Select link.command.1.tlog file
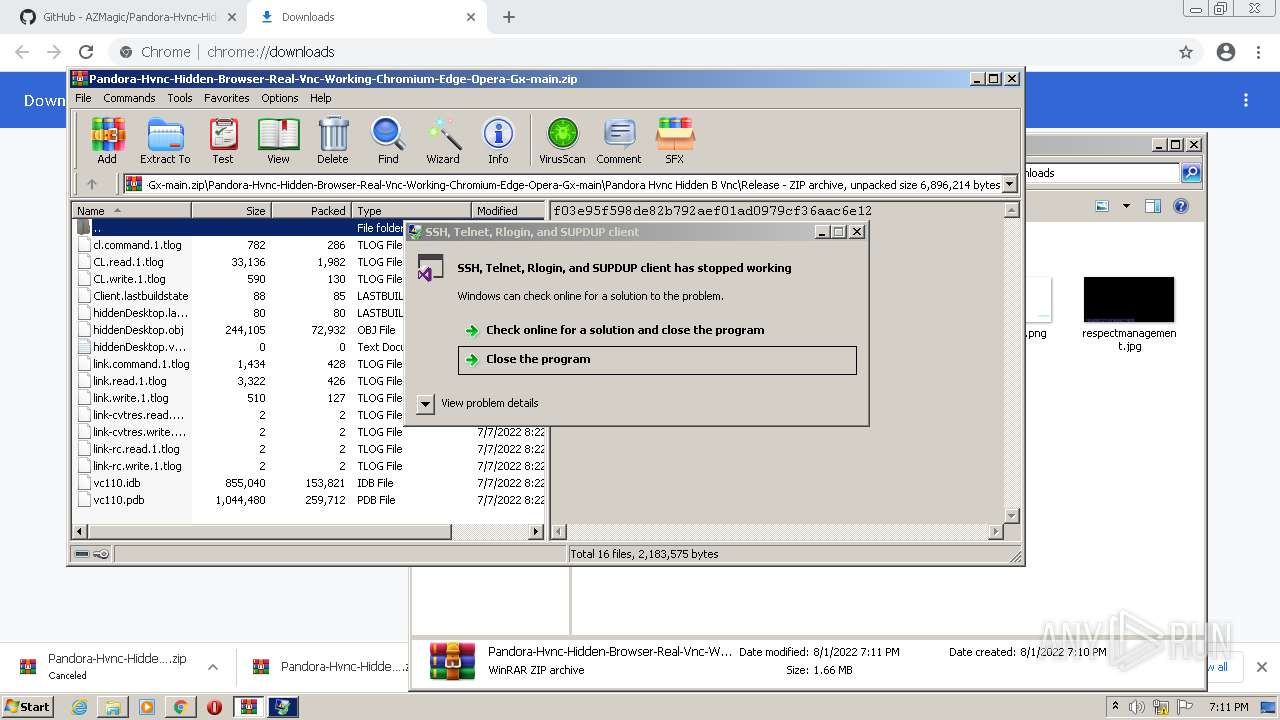1280x720 pixels. [141, 364]
